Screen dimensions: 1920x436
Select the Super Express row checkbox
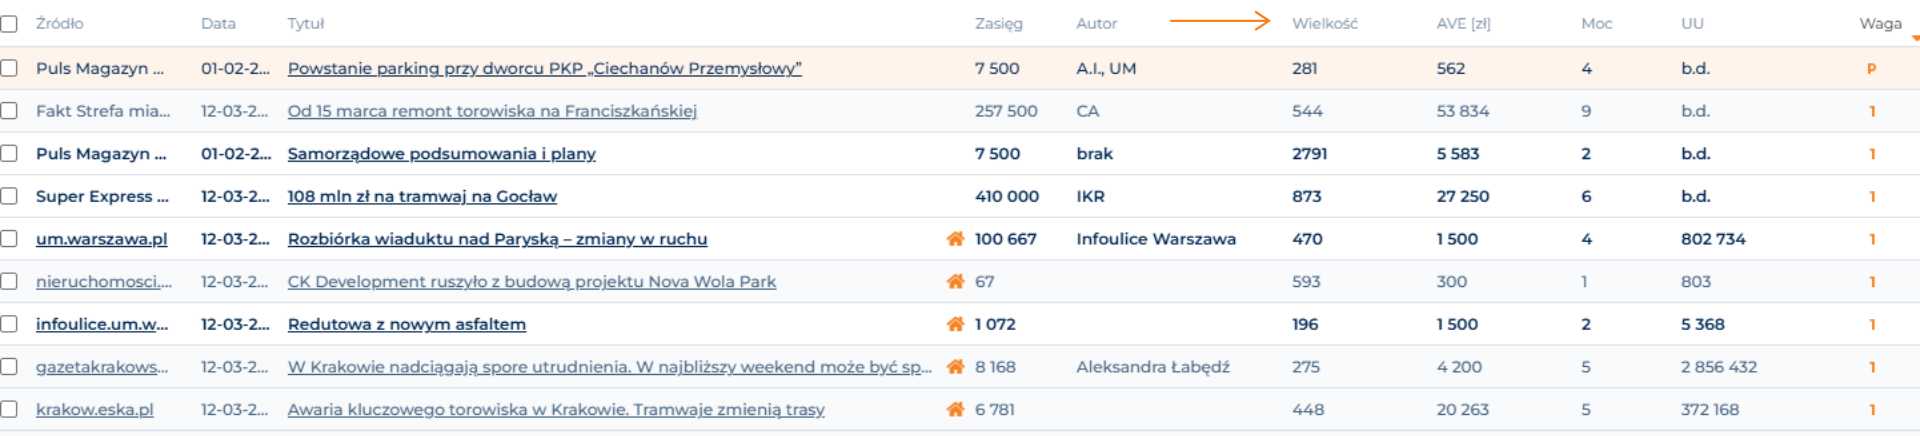(9, 196)
